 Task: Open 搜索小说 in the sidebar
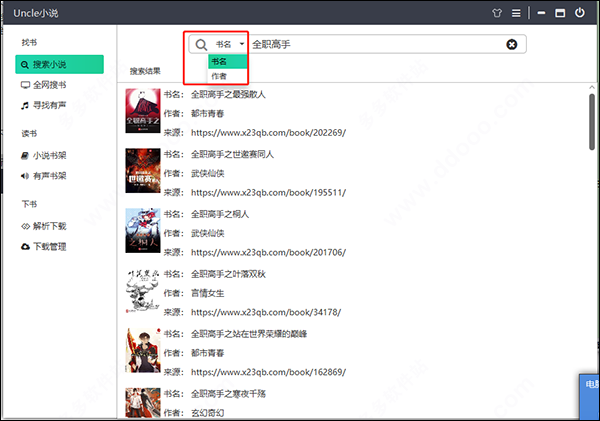tap(59, 65)
